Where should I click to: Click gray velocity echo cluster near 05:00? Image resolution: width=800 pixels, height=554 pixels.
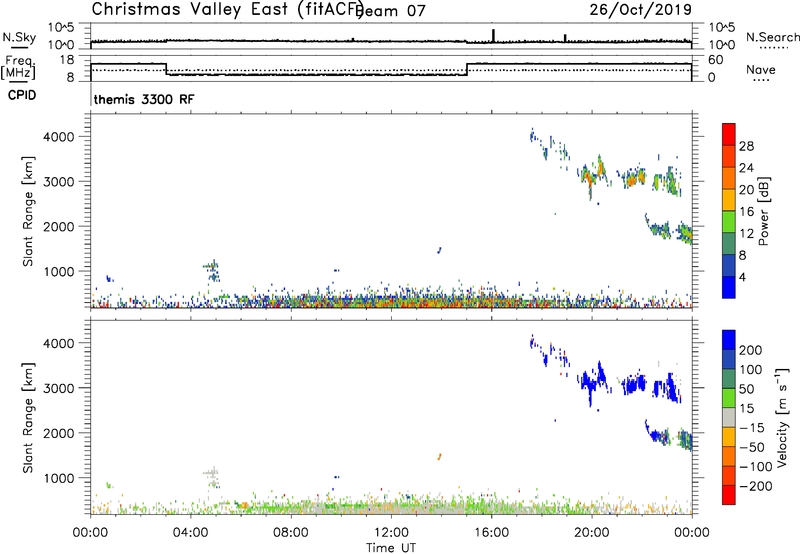(x=213, y=477)
